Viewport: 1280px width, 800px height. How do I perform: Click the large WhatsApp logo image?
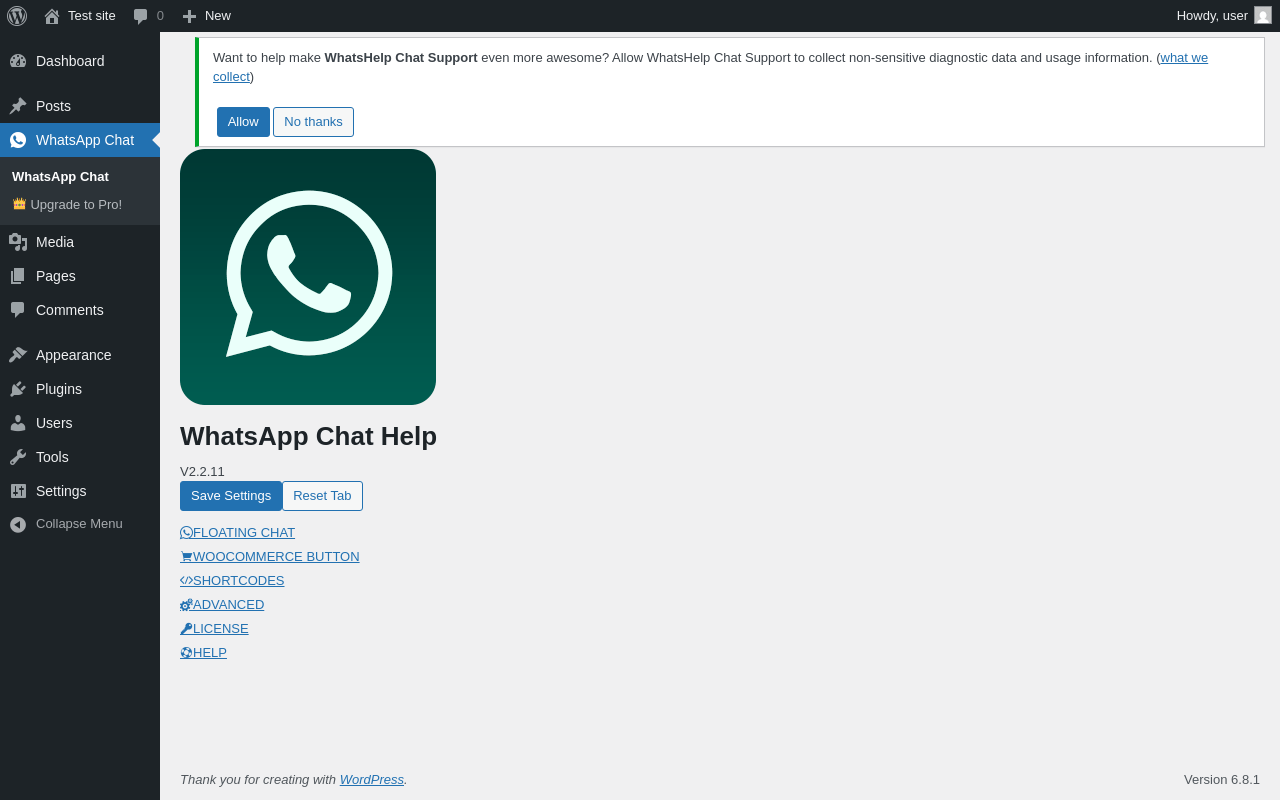pos(308,277)
